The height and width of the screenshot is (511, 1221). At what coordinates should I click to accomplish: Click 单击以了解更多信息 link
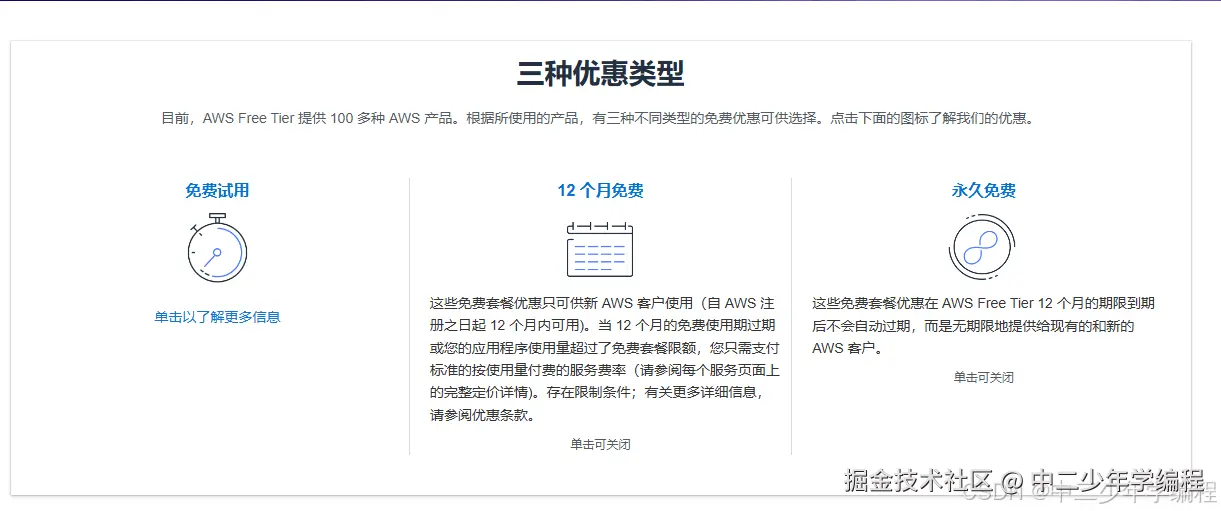[217, 317]
